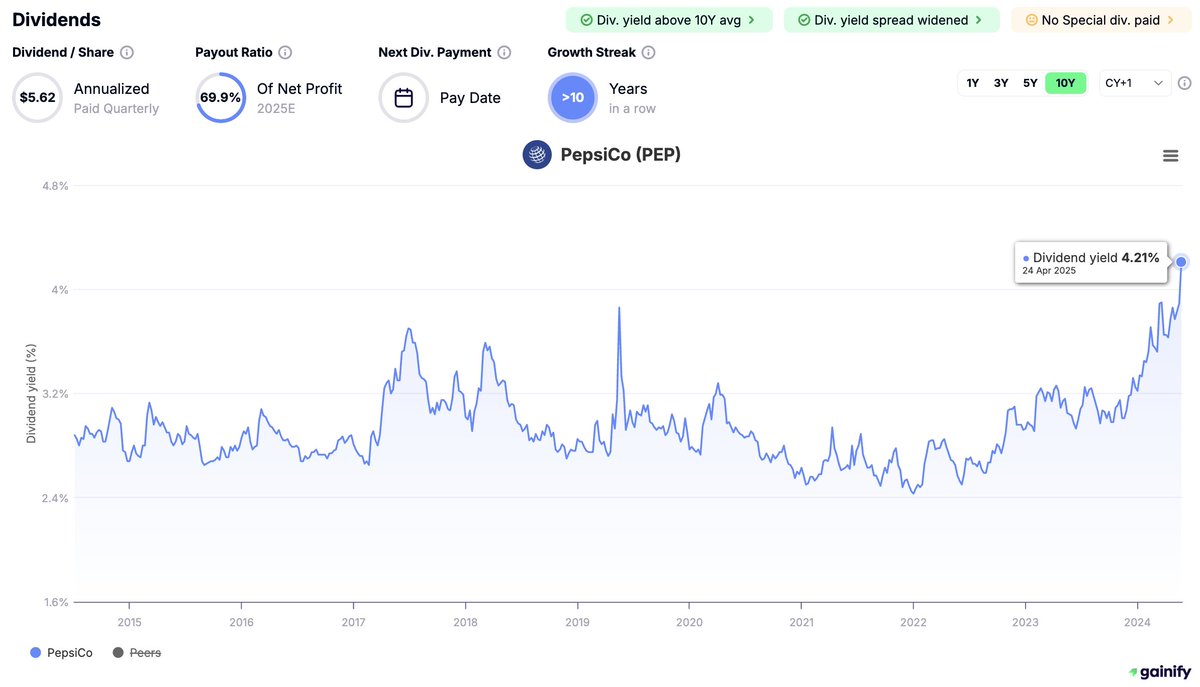
Task: Click the PepsiCo globe logo
Action: point(537,154)
